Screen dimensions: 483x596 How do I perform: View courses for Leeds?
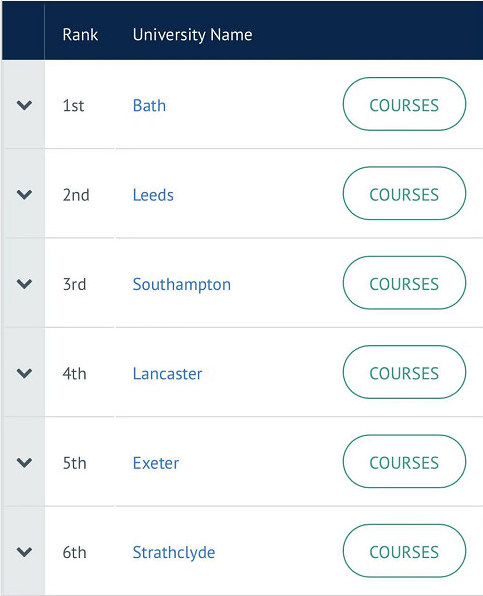404,193
